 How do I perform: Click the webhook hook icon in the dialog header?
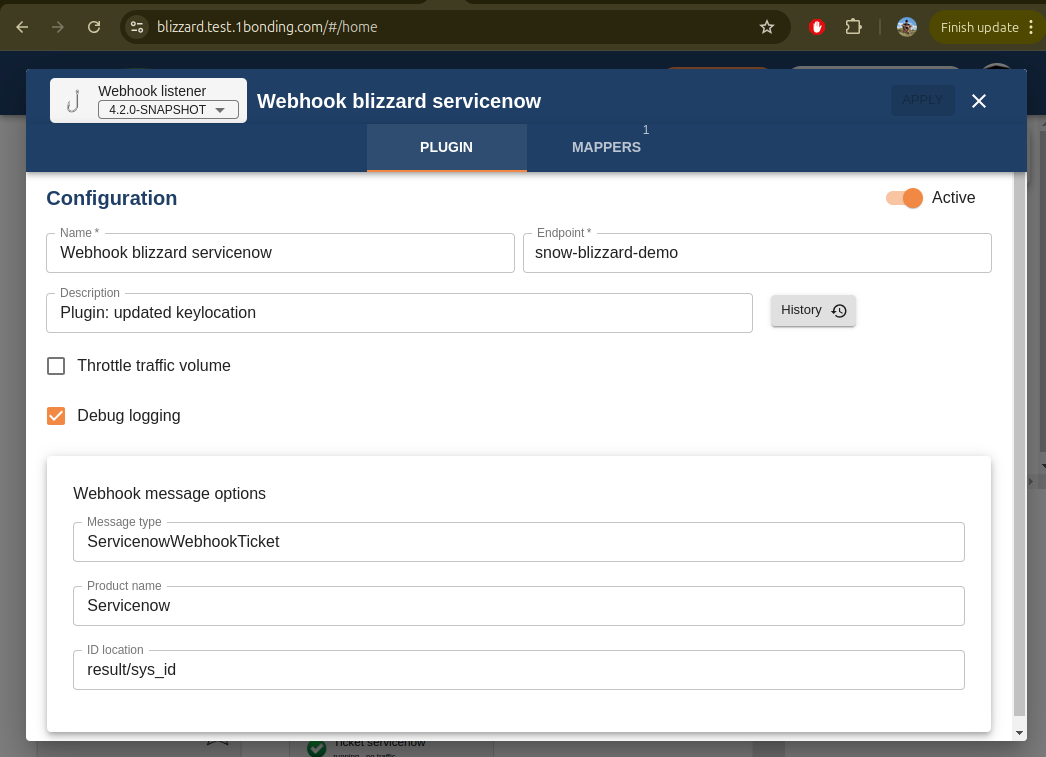point(70,99)
